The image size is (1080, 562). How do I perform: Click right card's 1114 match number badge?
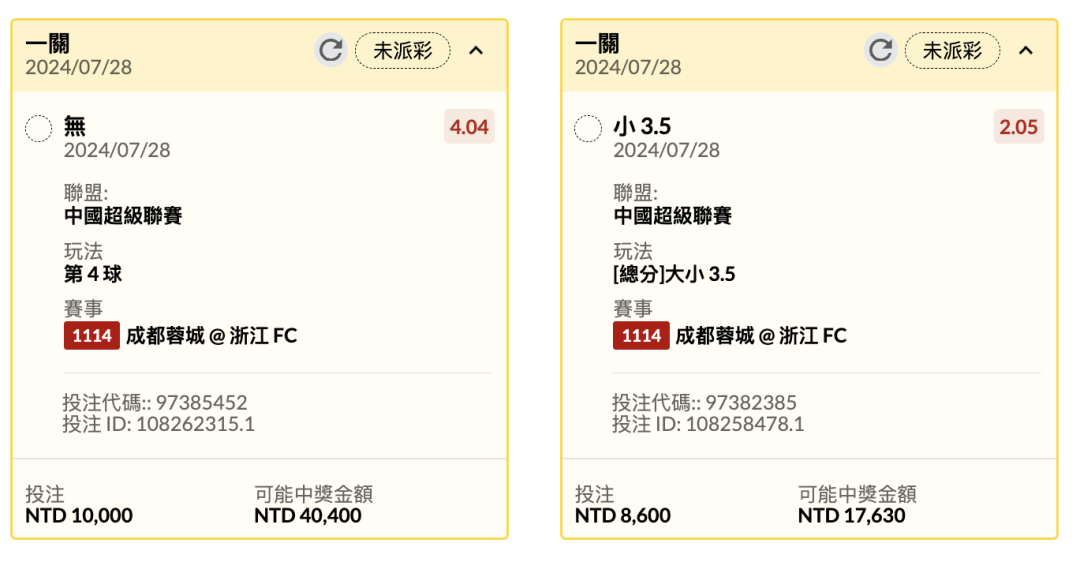pos(641,336)
